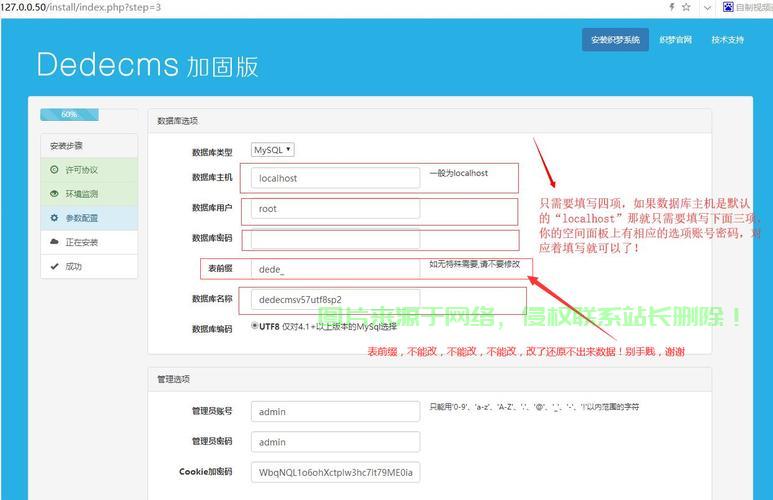773x500 pixels.
Task: Click the paw icon in browser toolbar
Action: point(728,7)
